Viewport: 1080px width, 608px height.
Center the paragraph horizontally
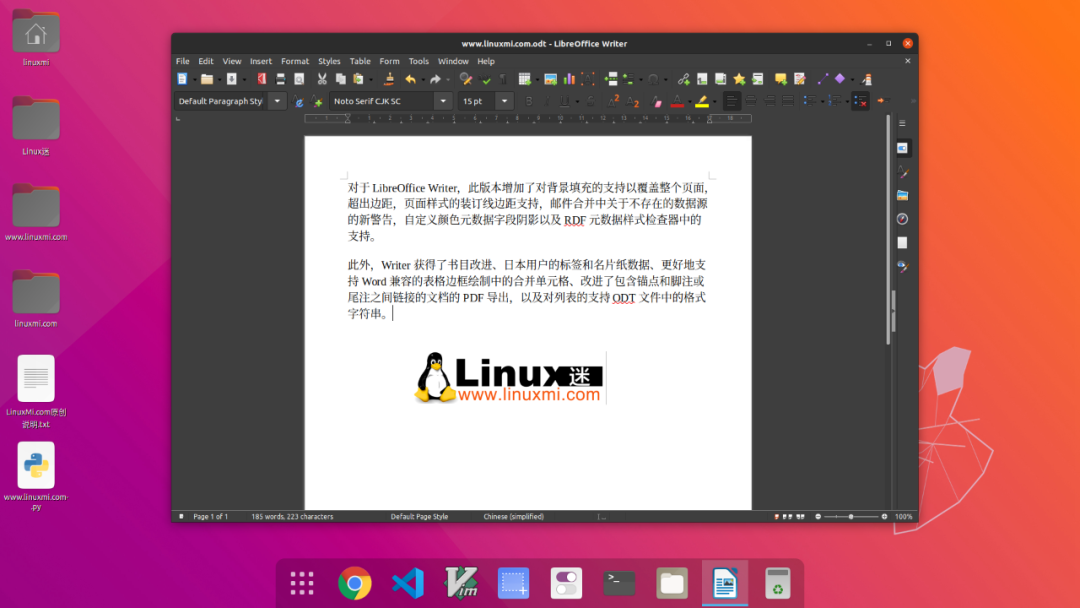click(x=751, y=101)
